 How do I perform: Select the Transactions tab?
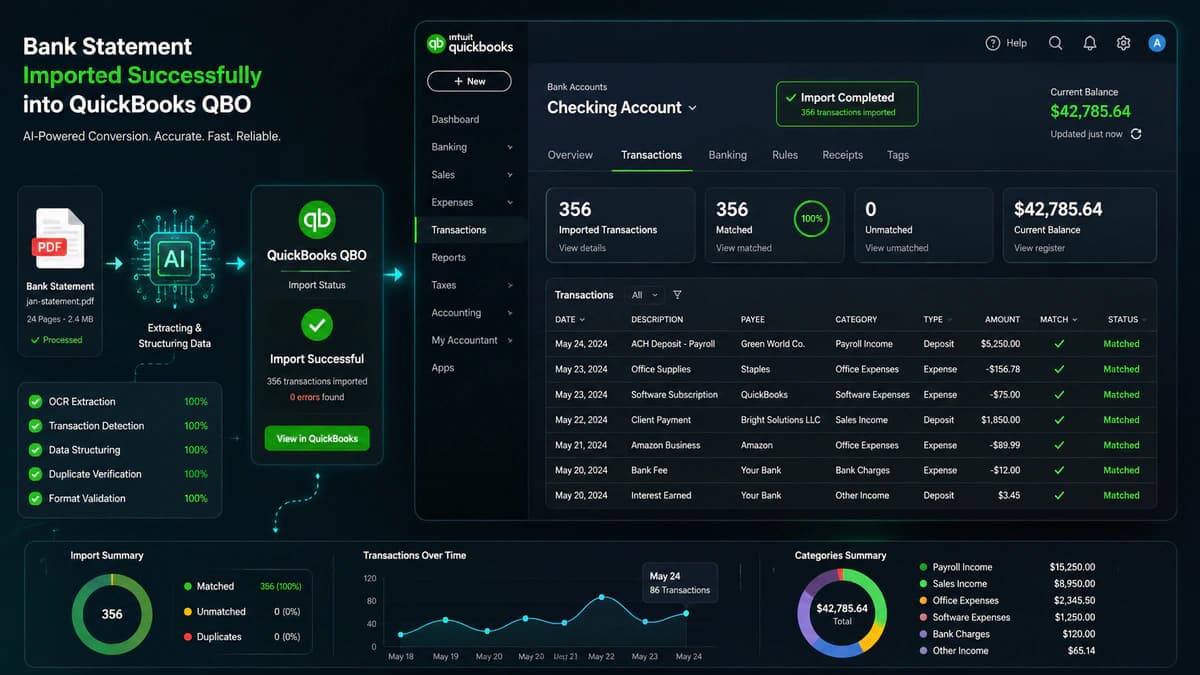[651, 155]
